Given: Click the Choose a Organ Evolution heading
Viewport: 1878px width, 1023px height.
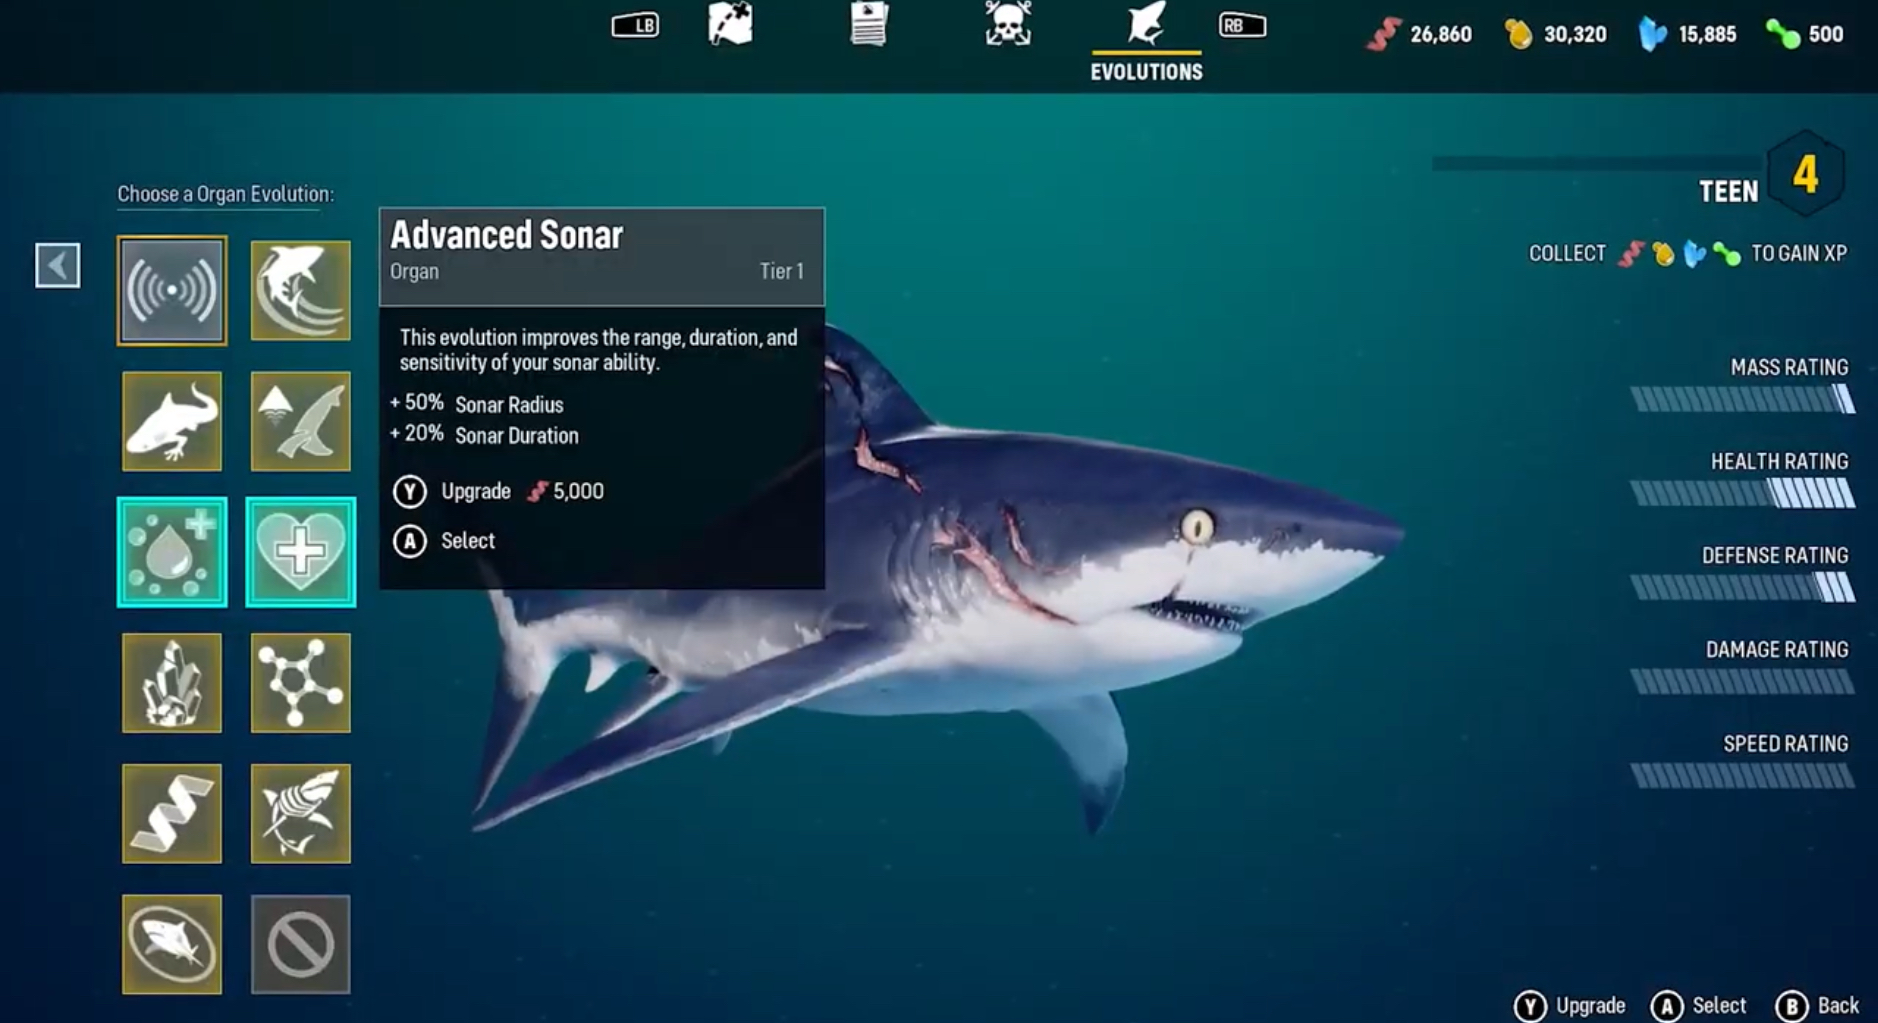Looking at the screenshot, I should [x=226, y=194].
